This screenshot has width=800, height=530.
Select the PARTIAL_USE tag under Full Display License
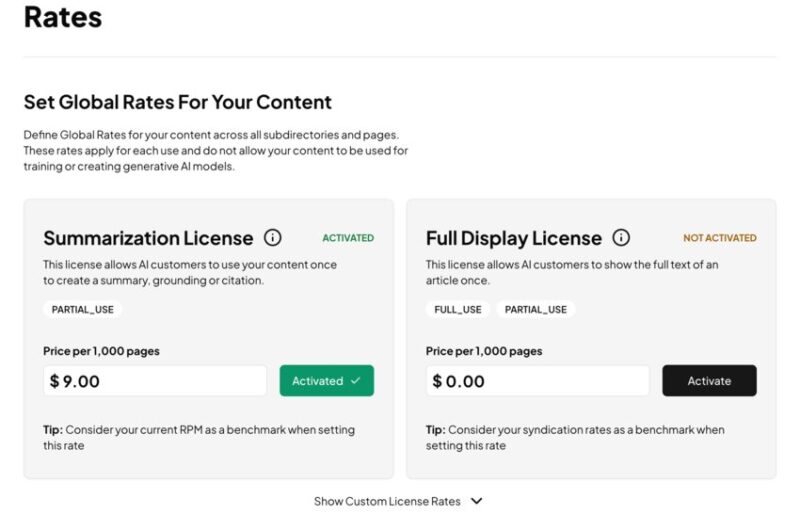click(535, 310)
